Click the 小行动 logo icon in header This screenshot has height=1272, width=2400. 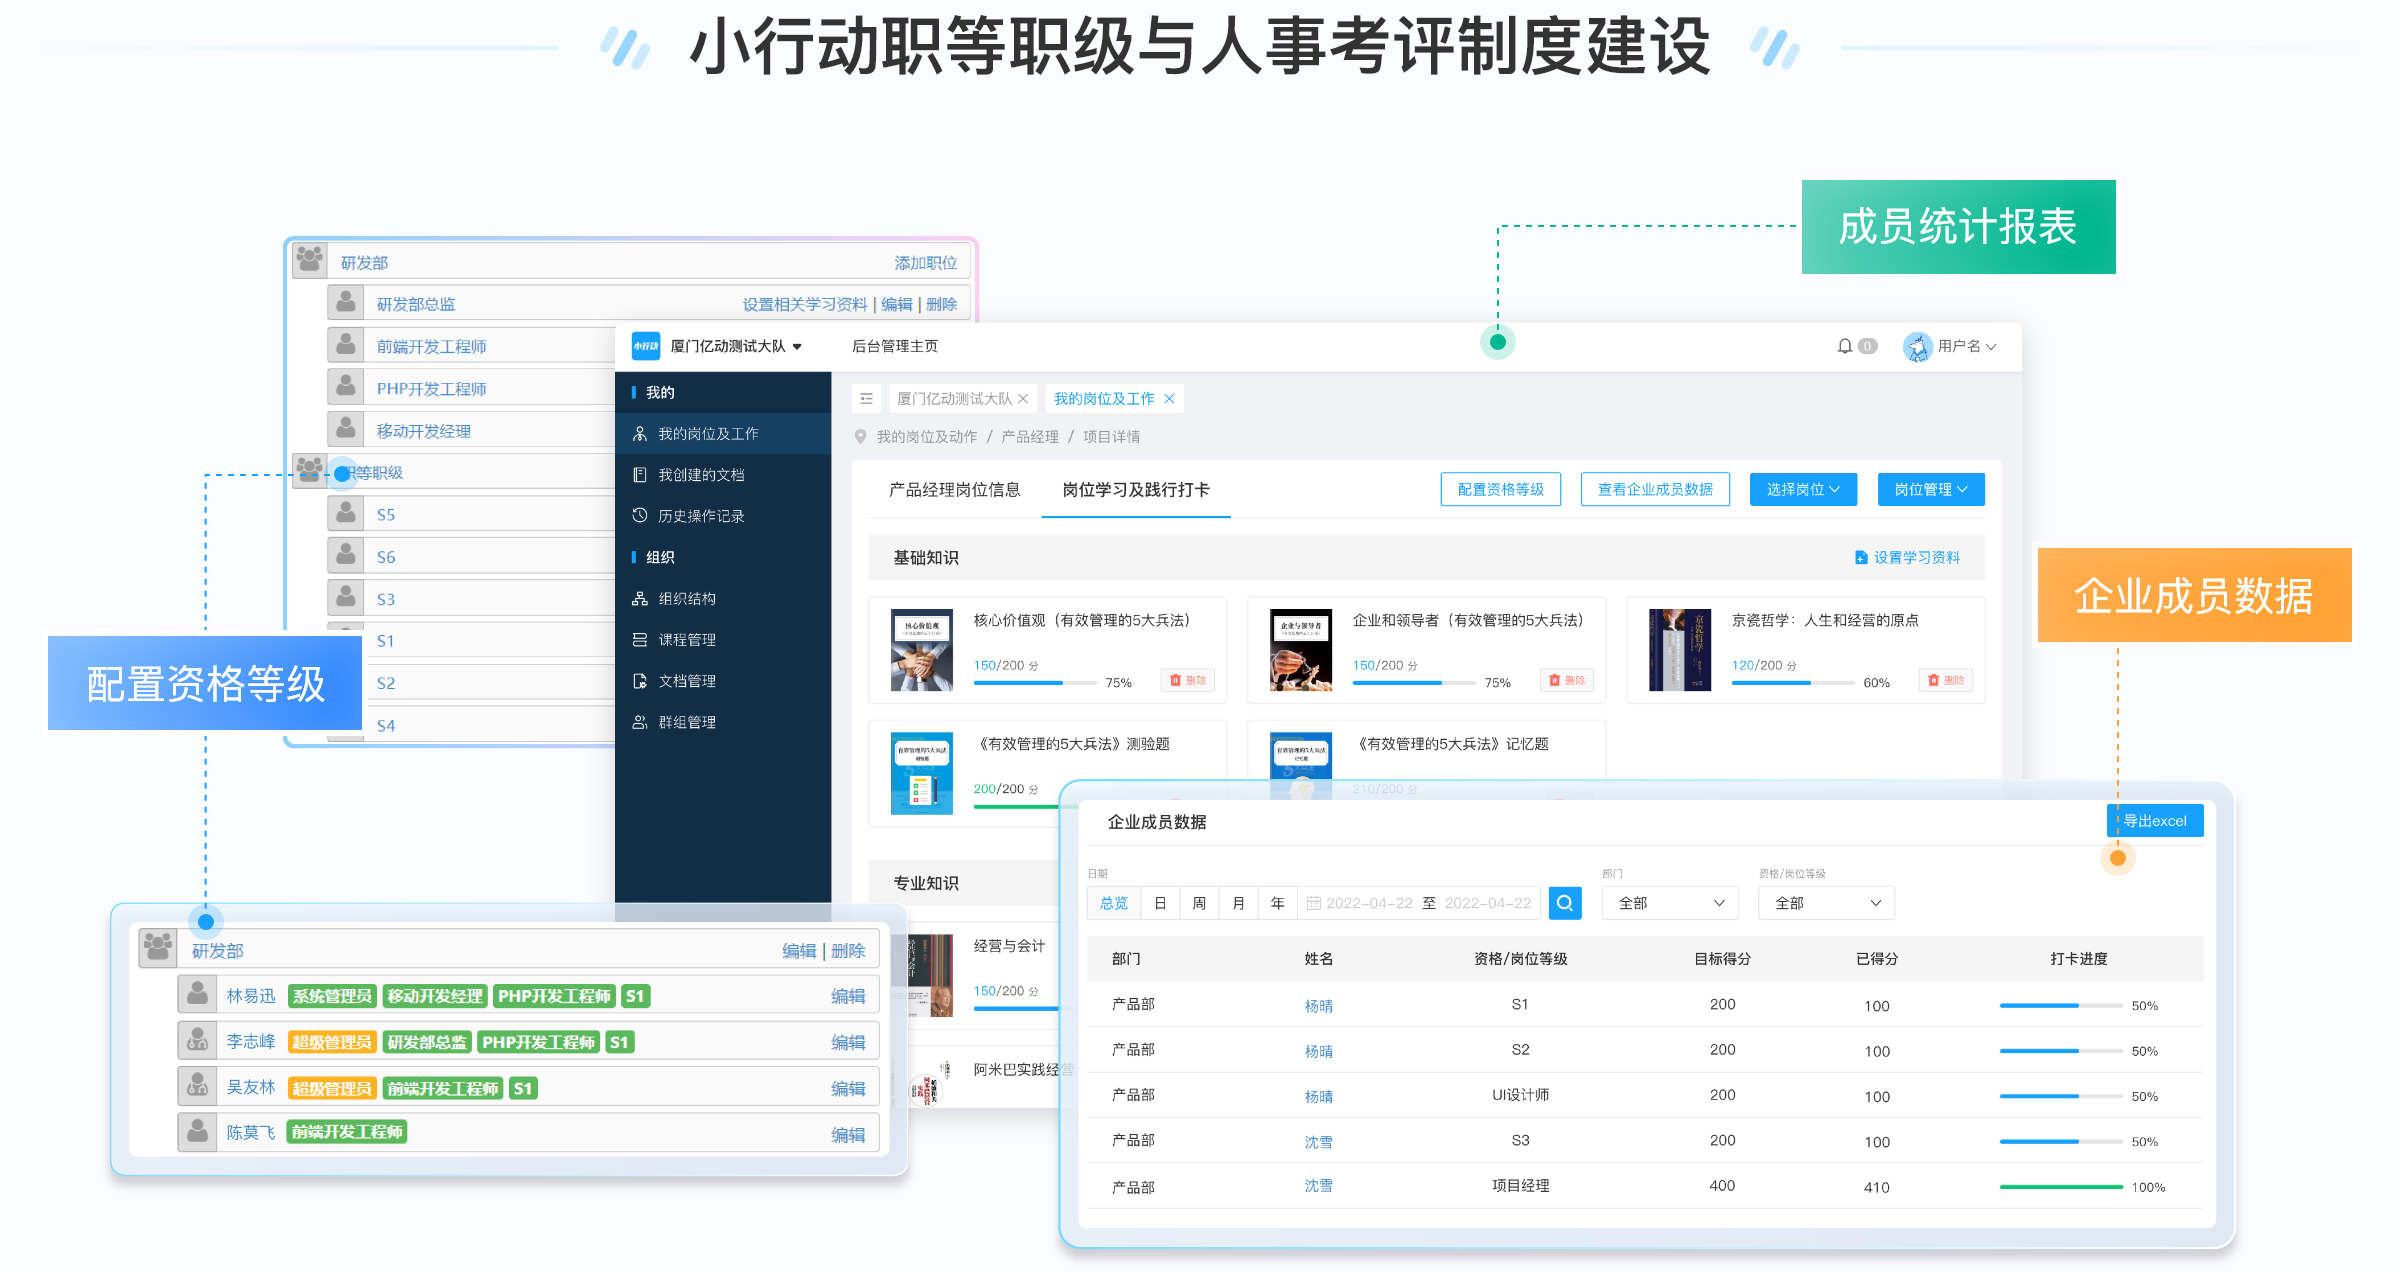tap(646, 346)
